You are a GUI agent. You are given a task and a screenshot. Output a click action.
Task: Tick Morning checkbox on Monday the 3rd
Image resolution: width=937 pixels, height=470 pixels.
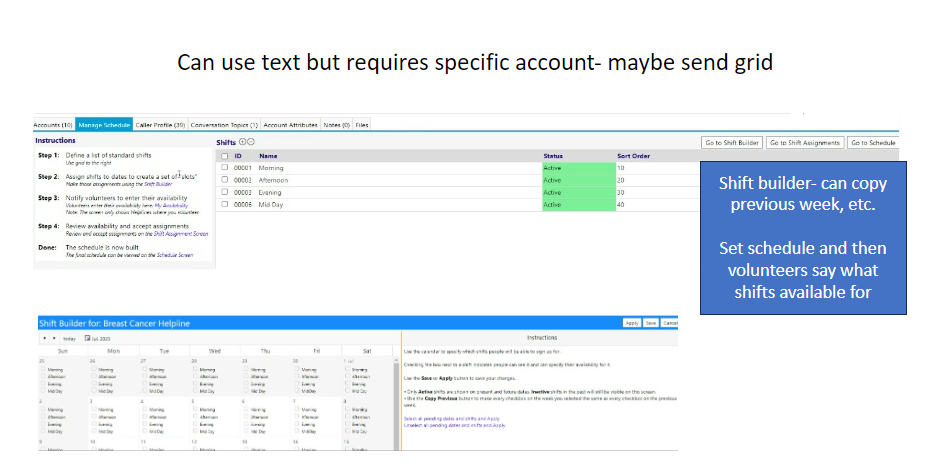(x=94, y=410)
